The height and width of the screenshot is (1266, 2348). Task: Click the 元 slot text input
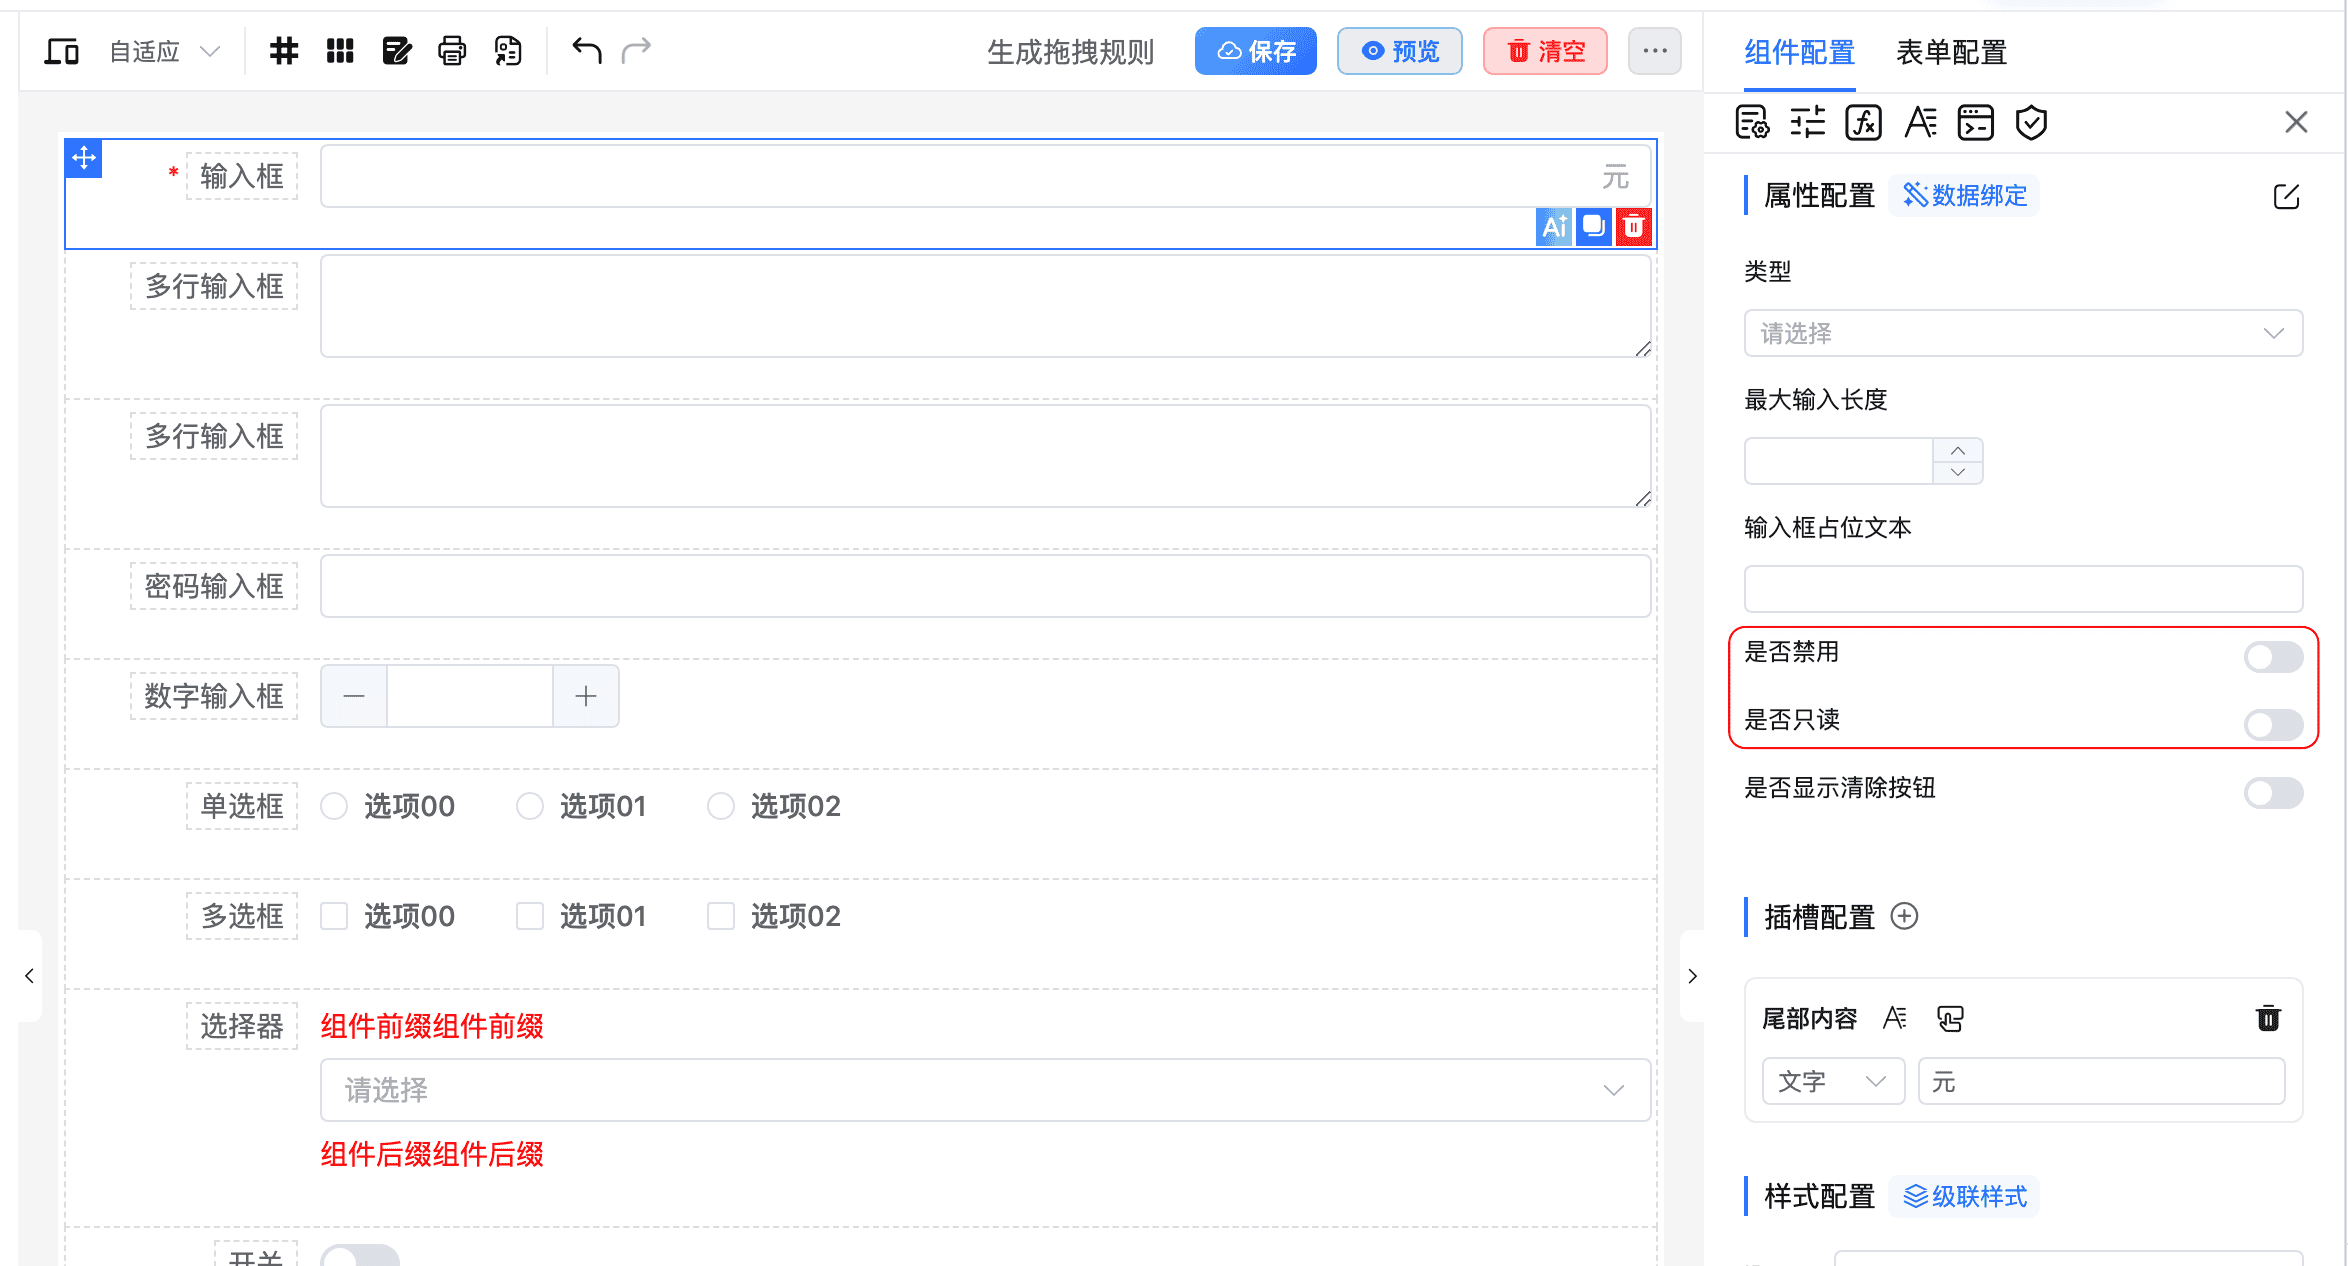[2102, 1081]
